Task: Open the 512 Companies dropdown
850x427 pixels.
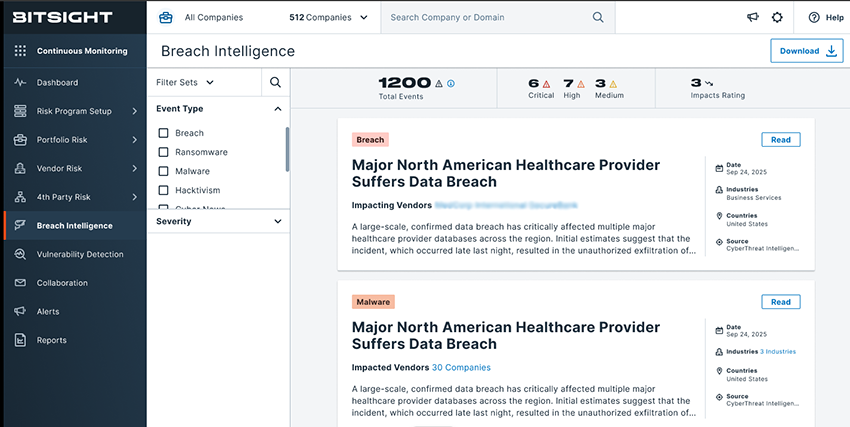Action: coord(329,17)
